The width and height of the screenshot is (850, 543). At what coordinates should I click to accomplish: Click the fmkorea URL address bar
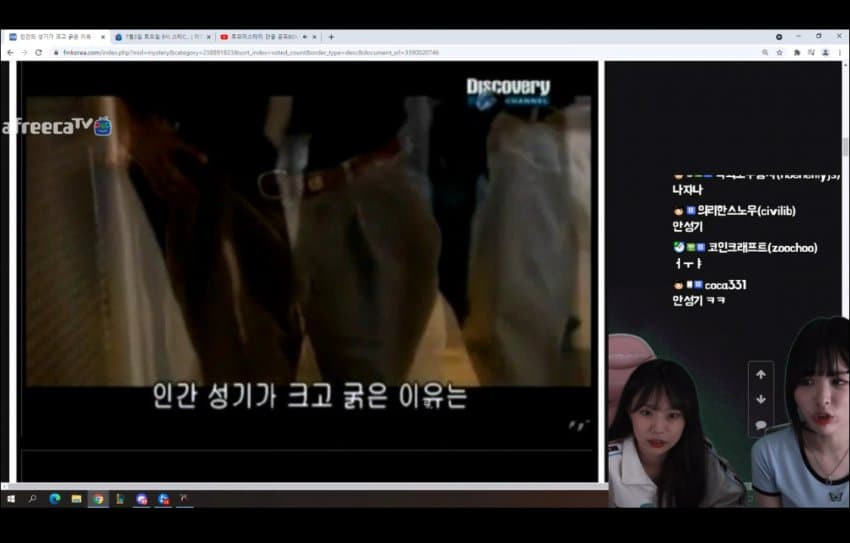point(407,53)
